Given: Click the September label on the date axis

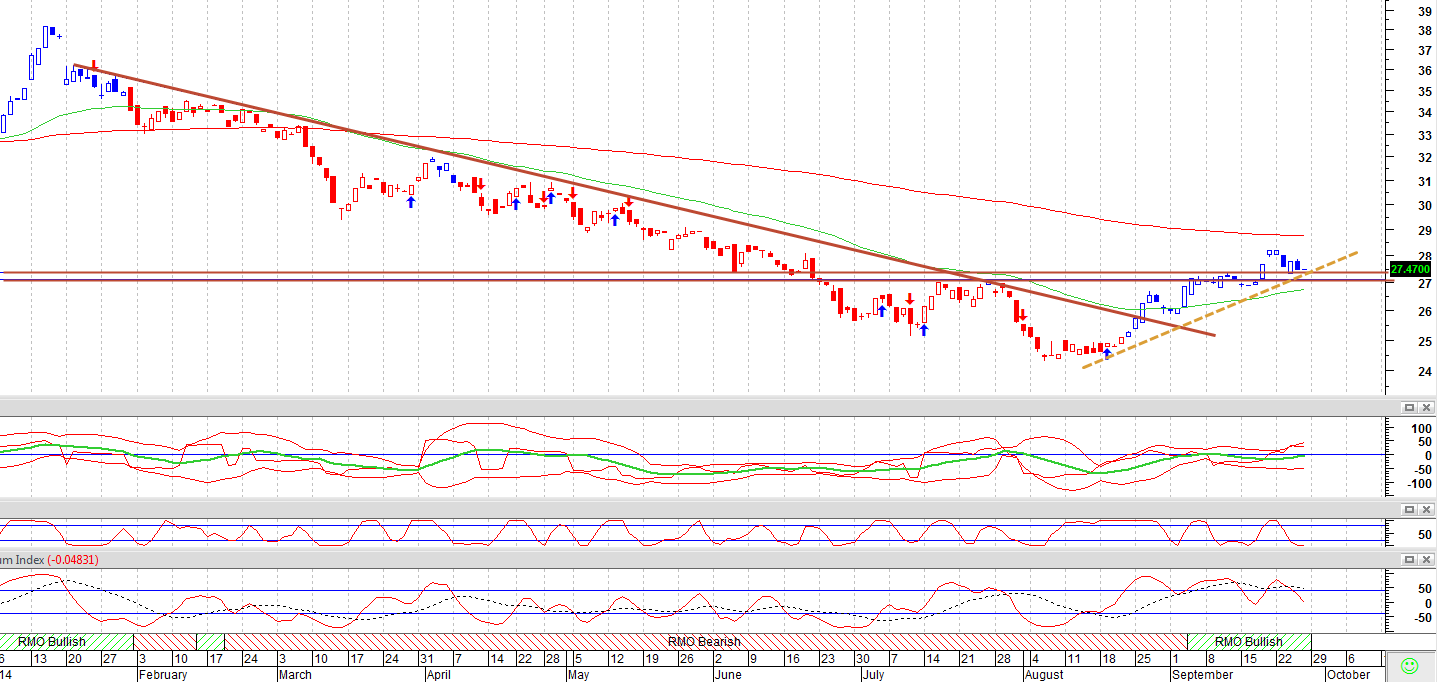Looking at the screenshot, I should tap(1202, 674).
